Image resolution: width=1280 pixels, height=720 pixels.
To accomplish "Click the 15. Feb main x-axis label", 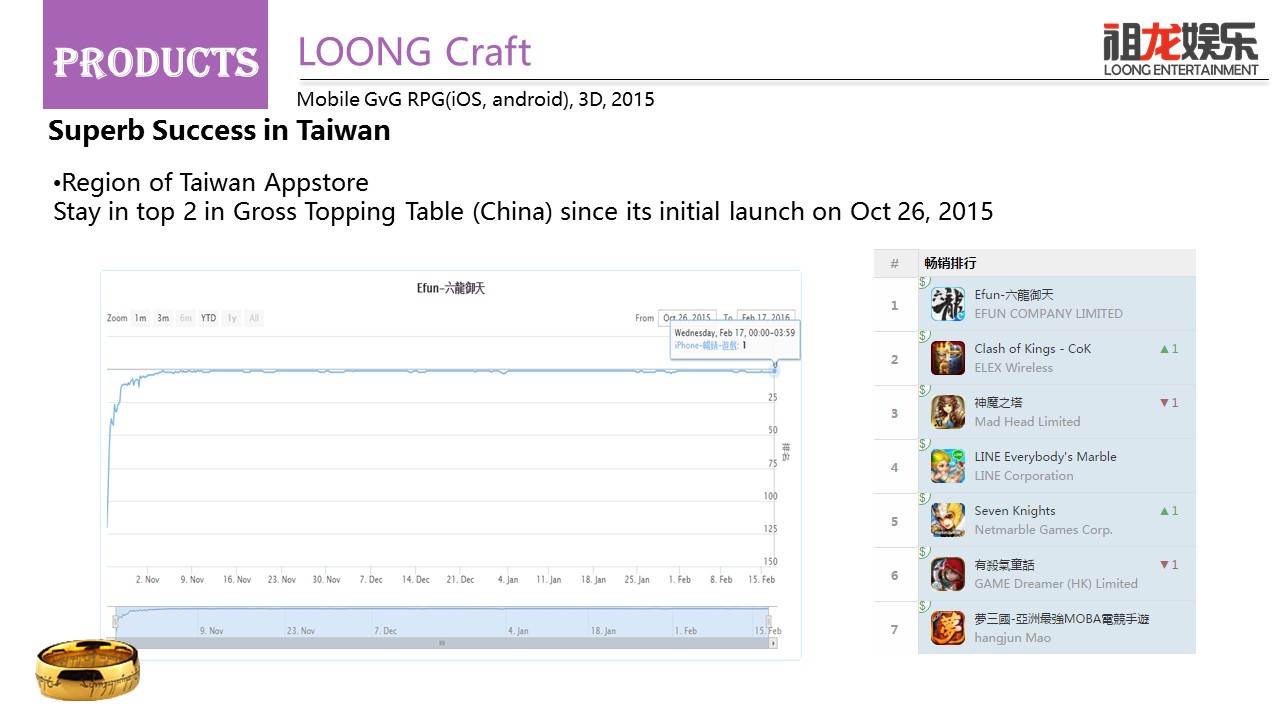I will [762, 580].
